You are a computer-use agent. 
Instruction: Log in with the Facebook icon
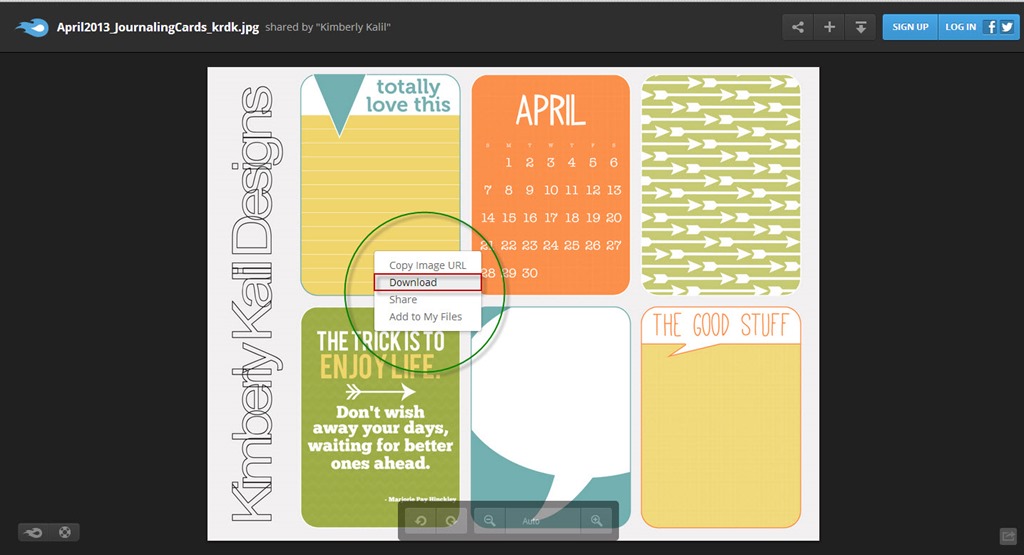[x=991, y=27]
